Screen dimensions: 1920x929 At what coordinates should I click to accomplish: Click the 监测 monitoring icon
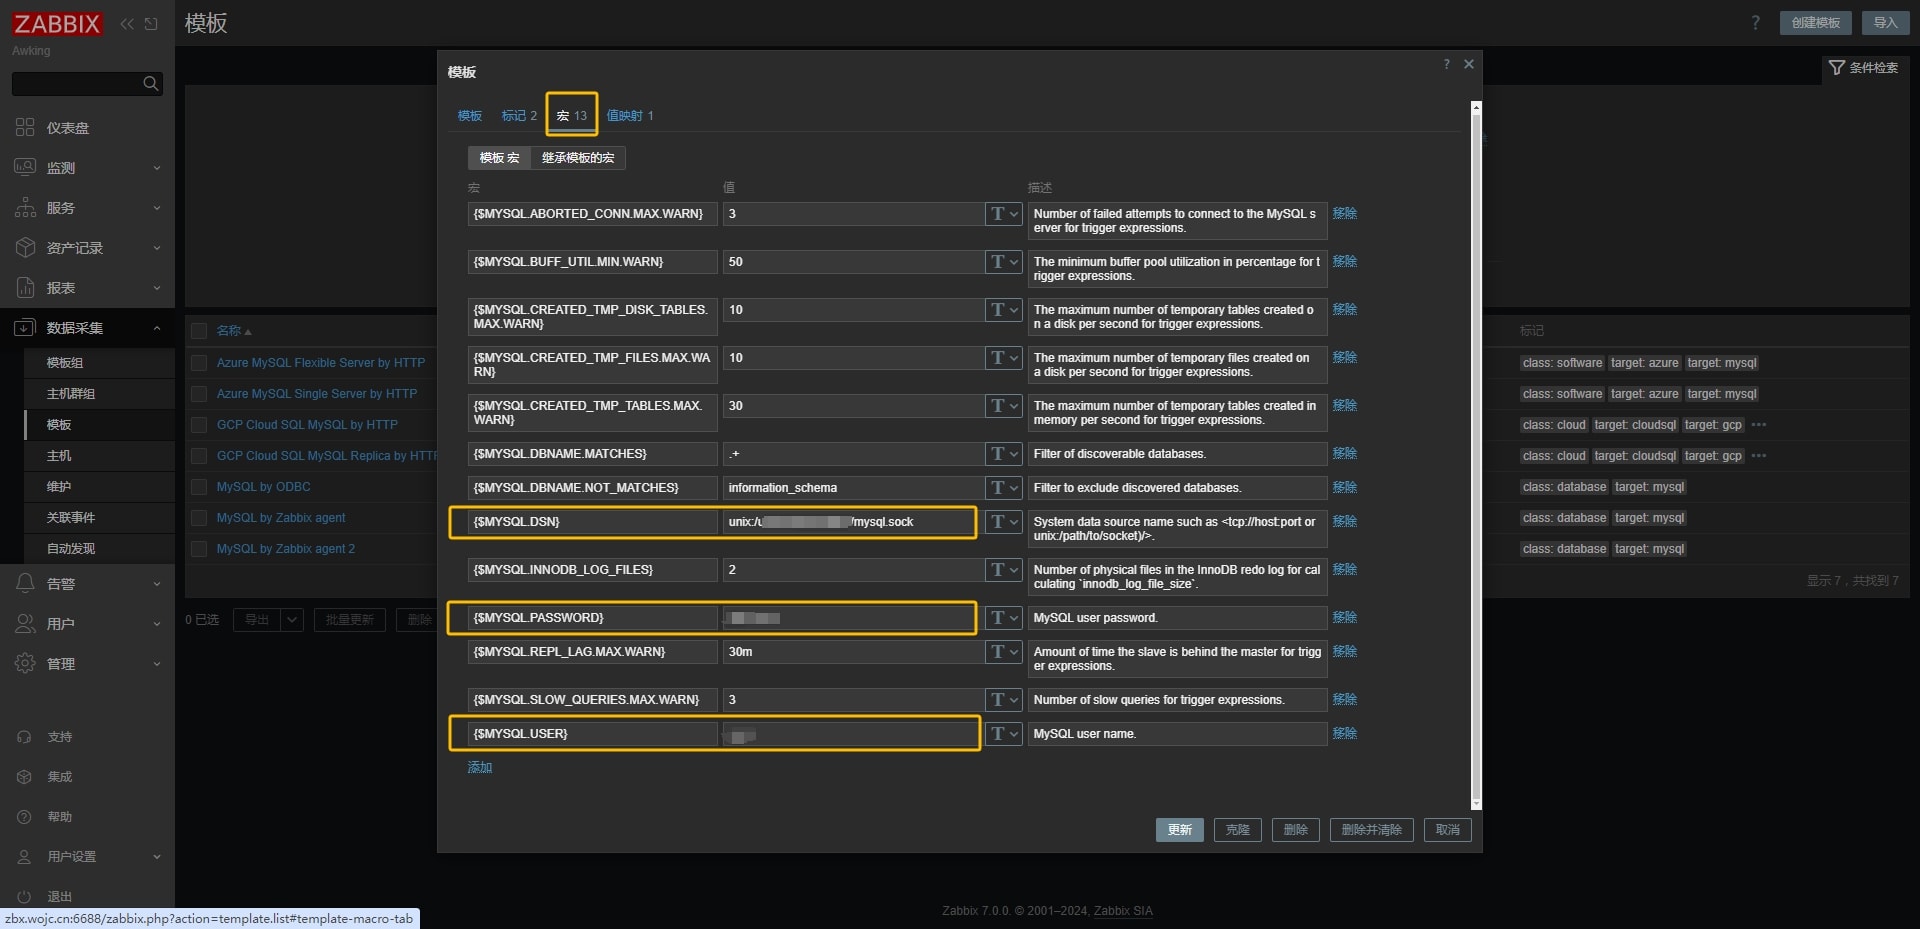pos(25,168)
